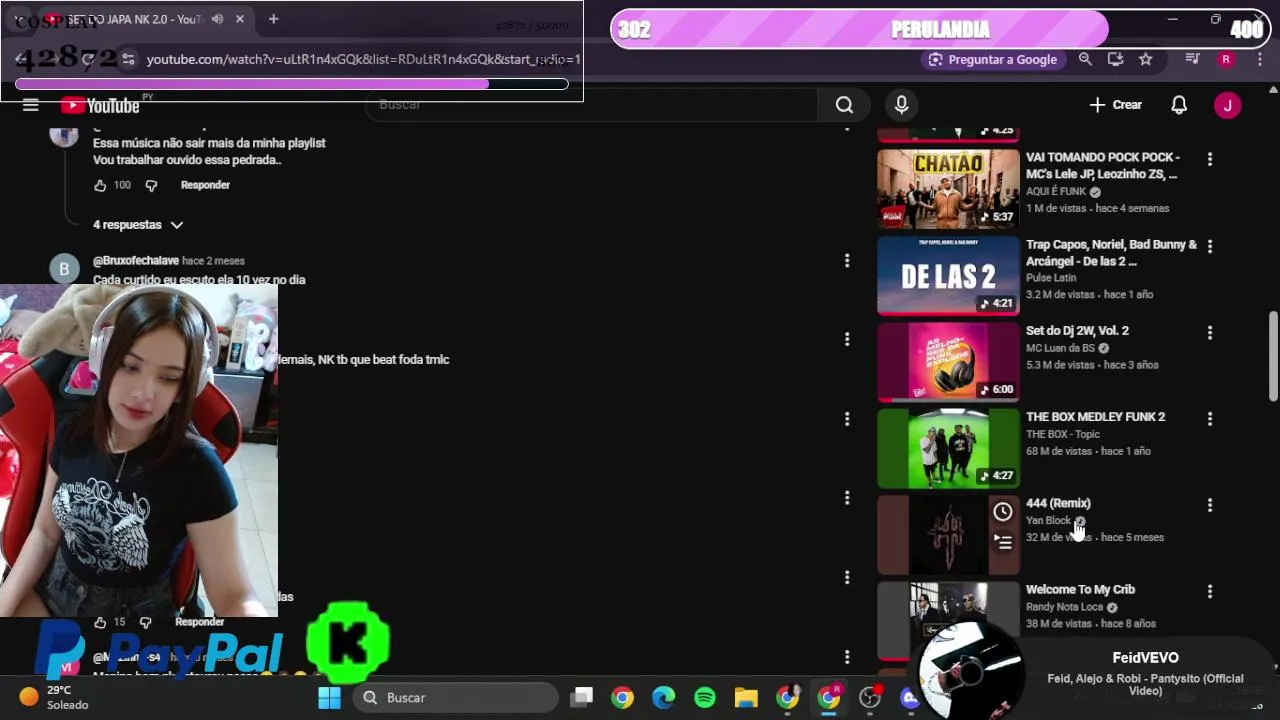Open the Set do Dj 2W thumbnail
Screen dimensions: 1280x720
(948, 361)
